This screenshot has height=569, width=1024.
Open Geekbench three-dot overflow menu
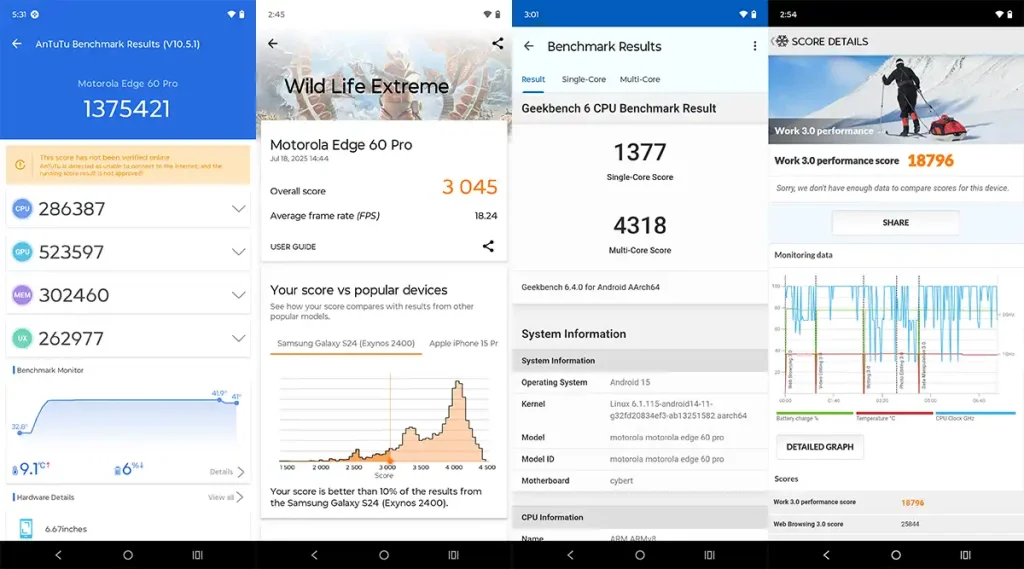755,46
